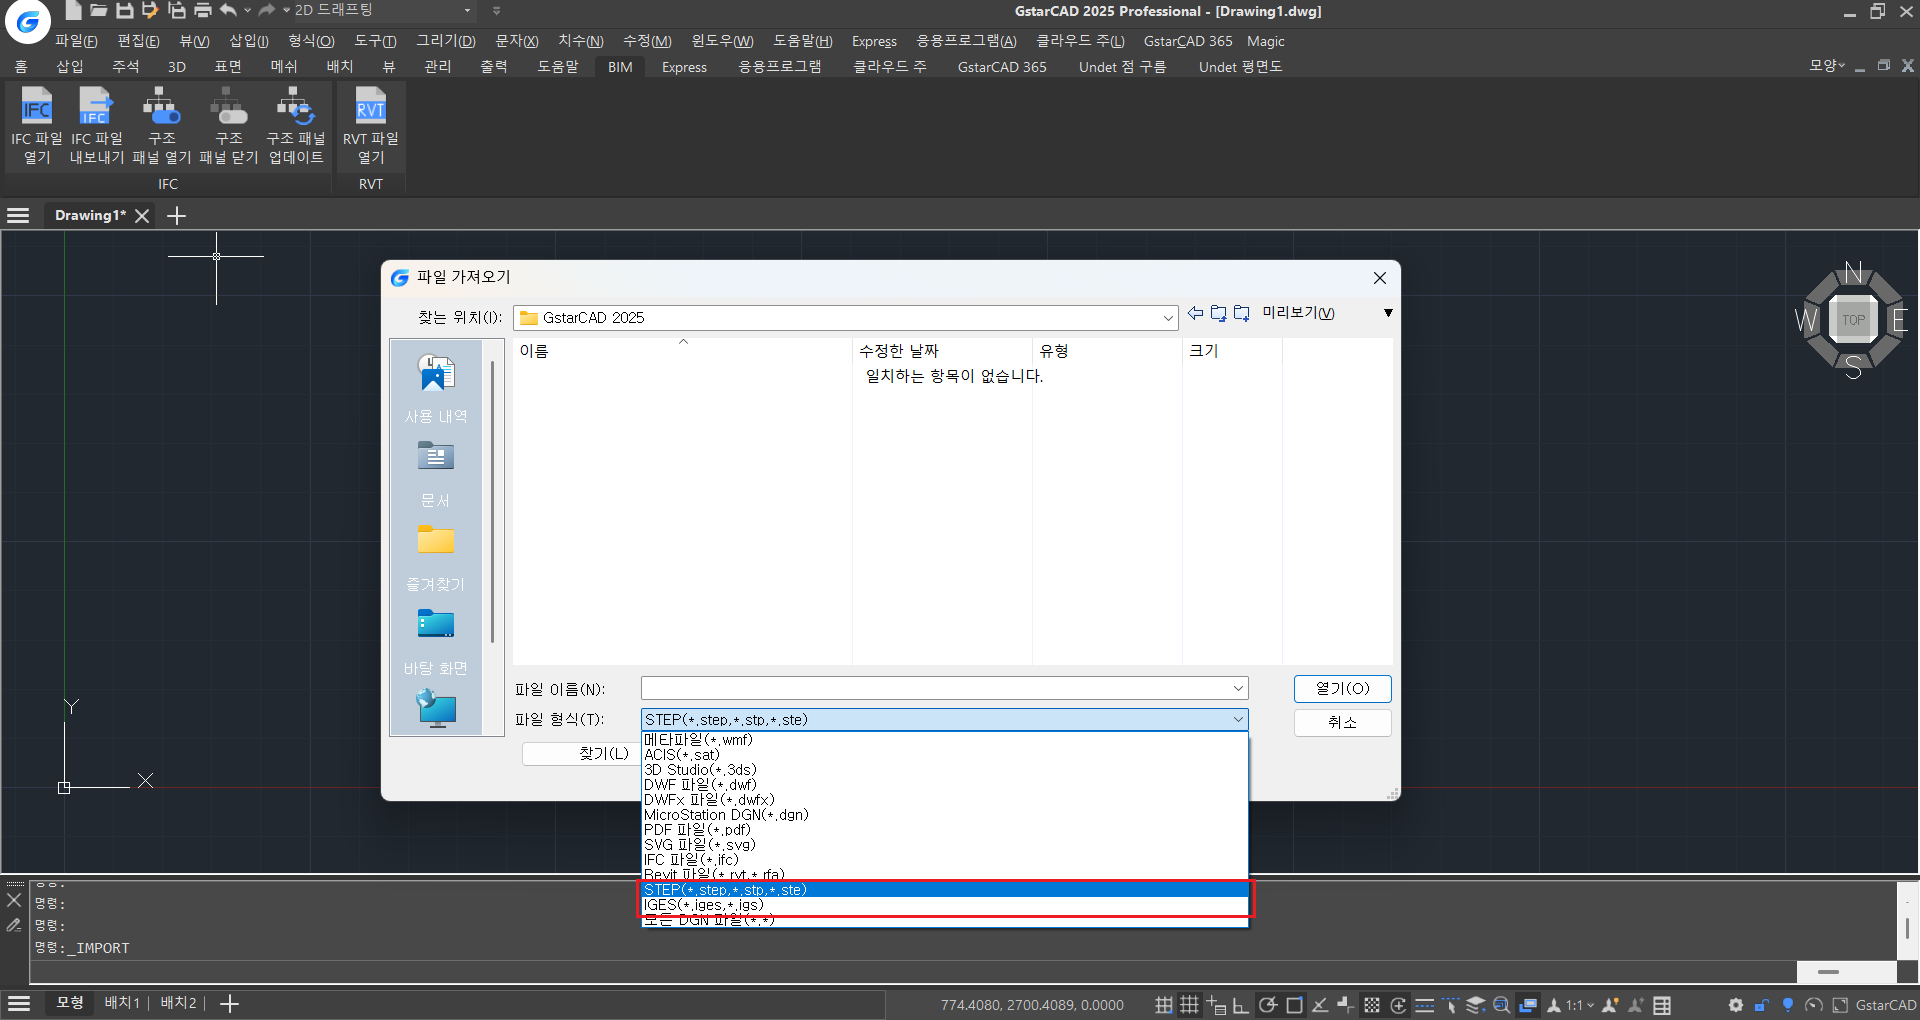Open the 파일(F) menu
1920x1020 pixels.
point(76,41)
